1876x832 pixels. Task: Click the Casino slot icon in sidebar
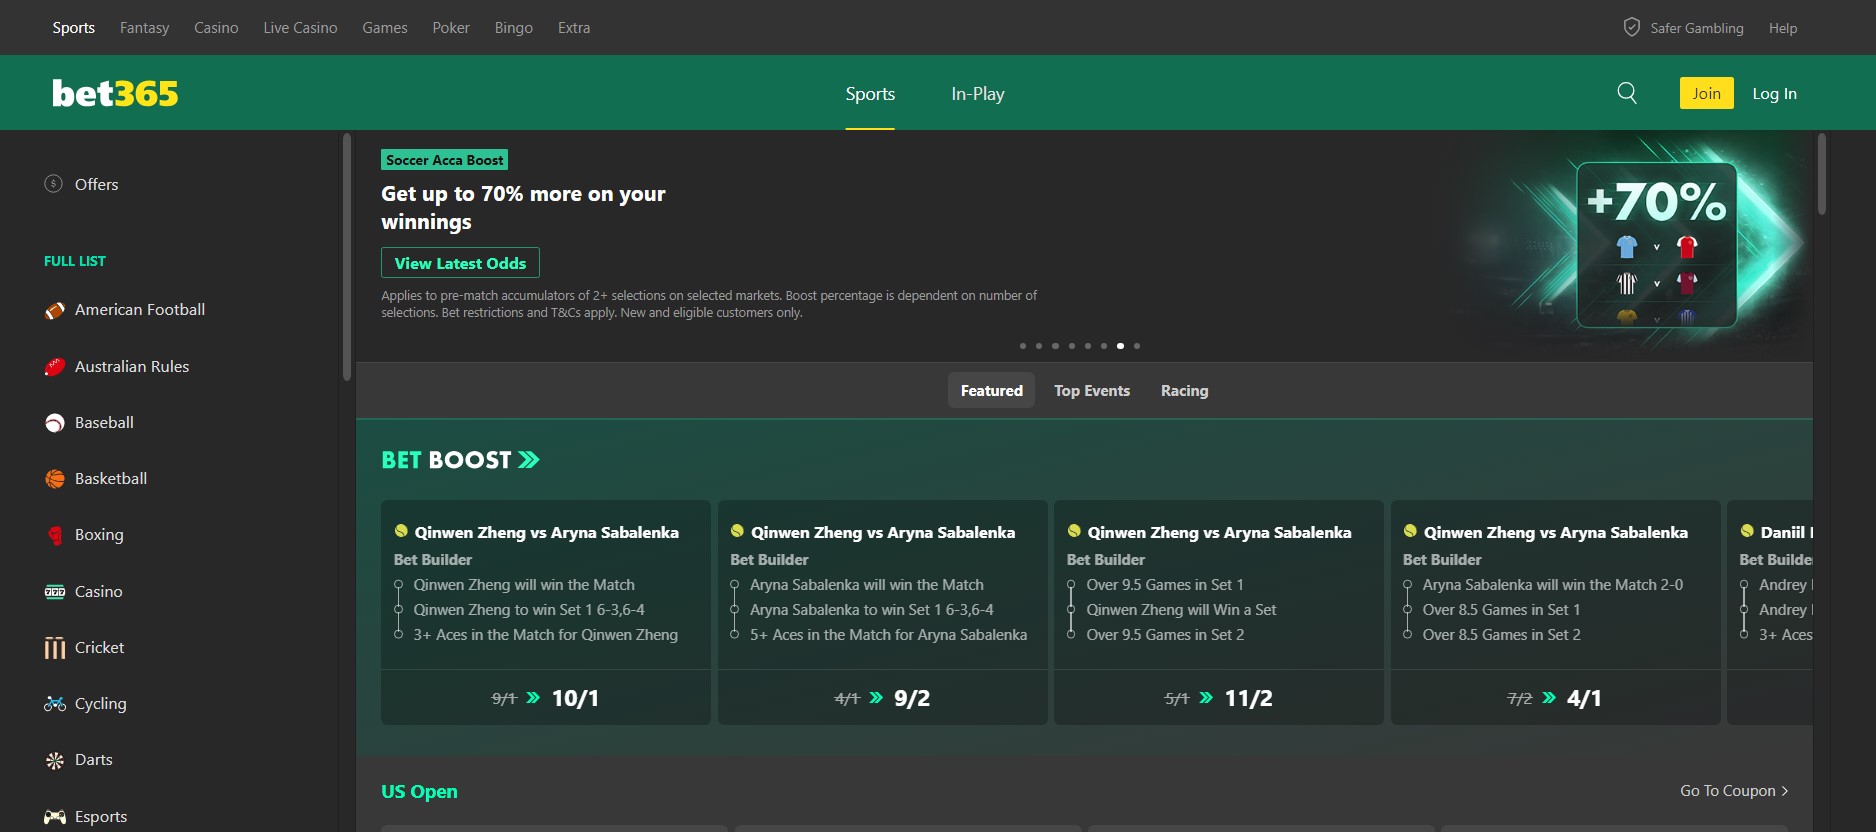[55, 592]
